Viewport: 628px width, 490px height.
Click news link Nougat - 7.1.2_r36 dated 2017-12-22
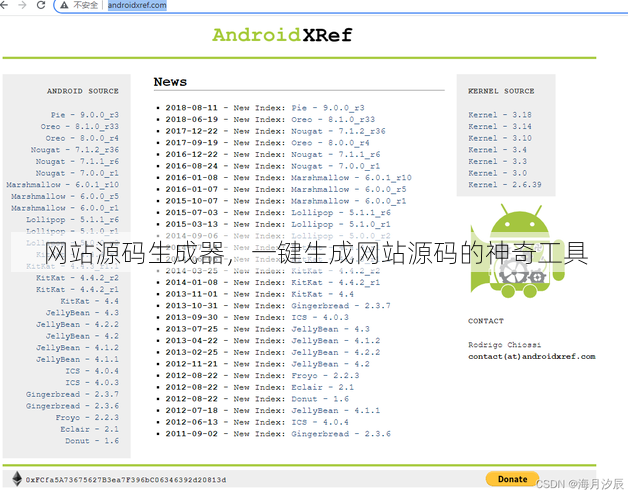338,131
